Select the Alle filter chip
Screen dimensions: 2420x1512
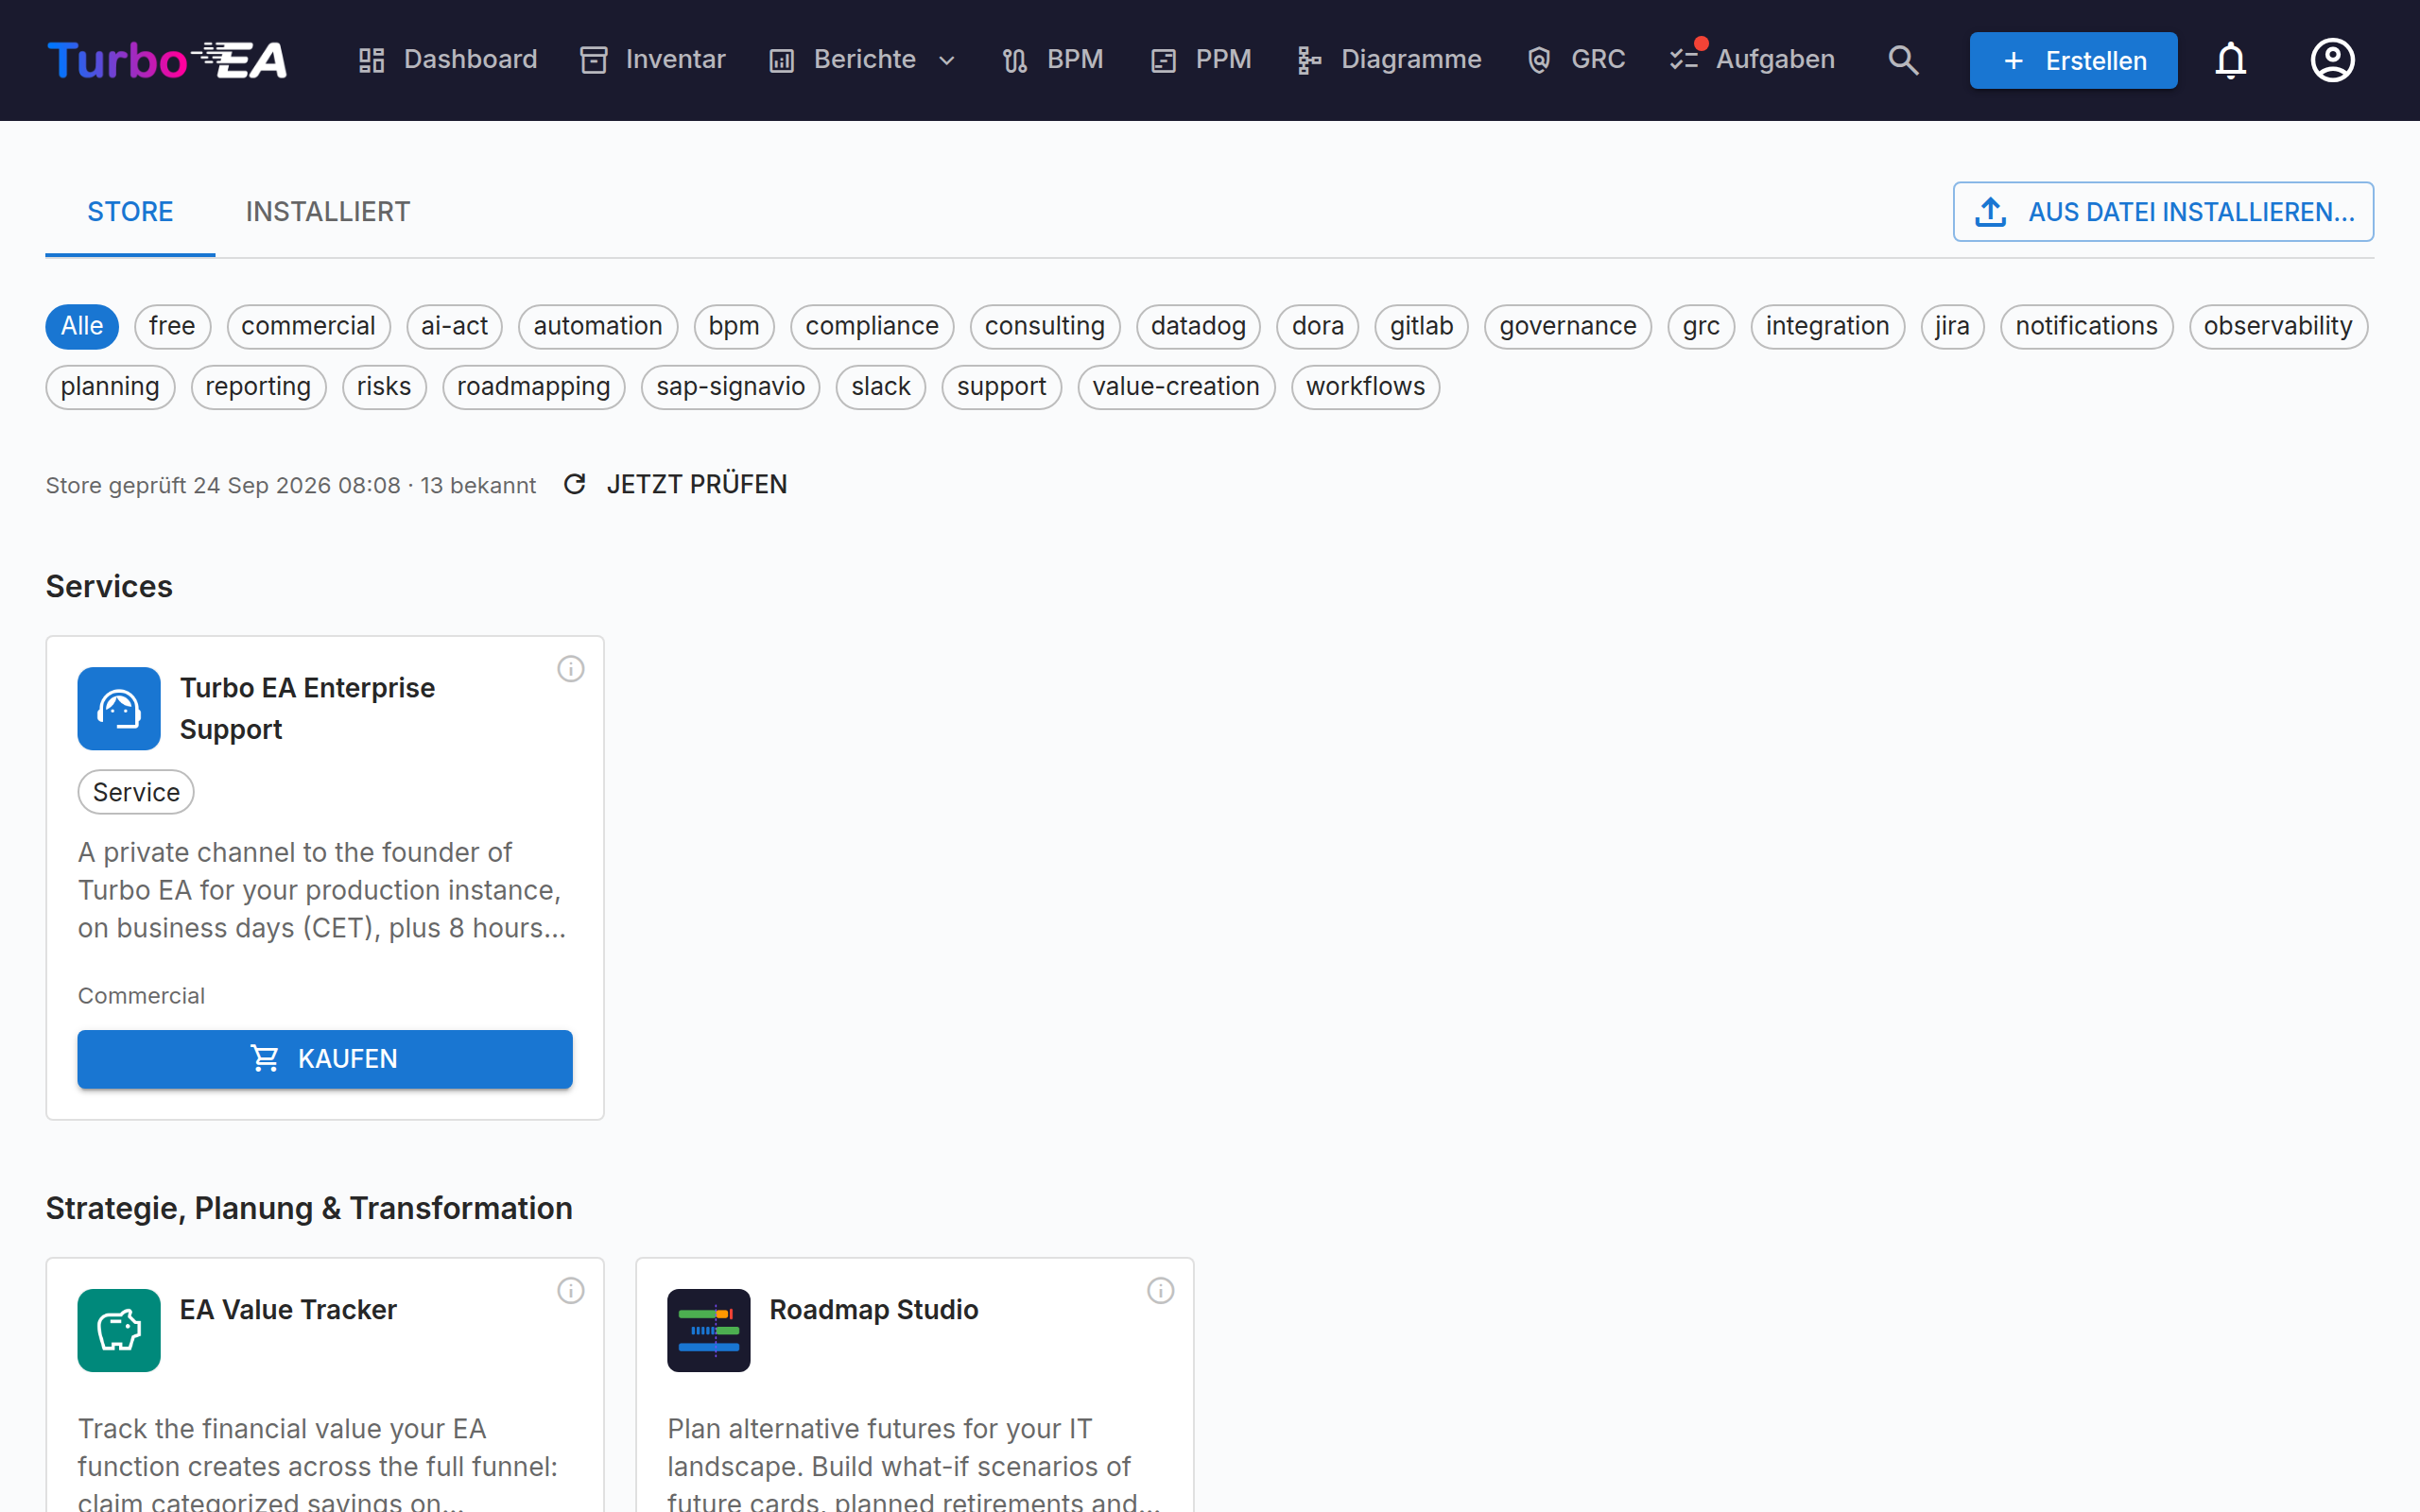click(82, 327)
